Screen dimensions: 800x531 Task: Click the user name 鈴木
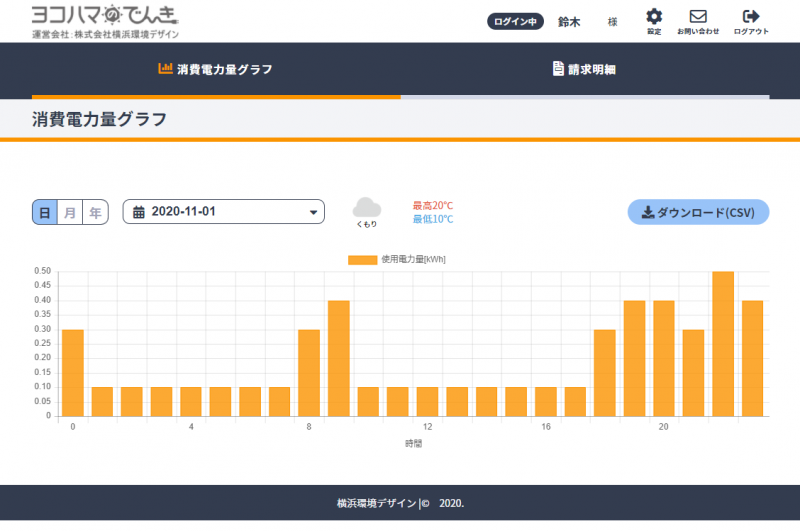pyautogui.click(x=569, y=22)
